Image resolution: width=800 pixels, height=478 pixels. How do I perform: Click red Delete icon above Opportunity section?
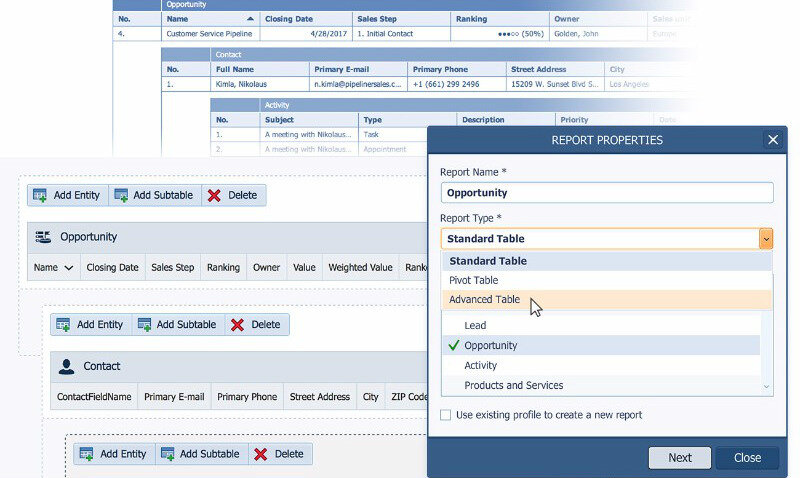point(214,195)
